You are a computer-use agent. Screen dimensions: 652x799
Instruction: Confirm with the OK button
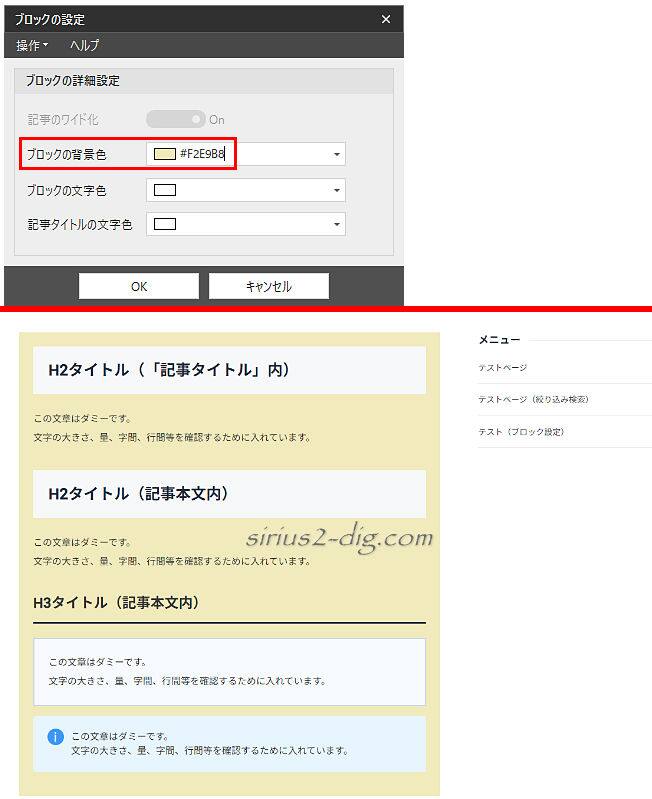[139, 286]
